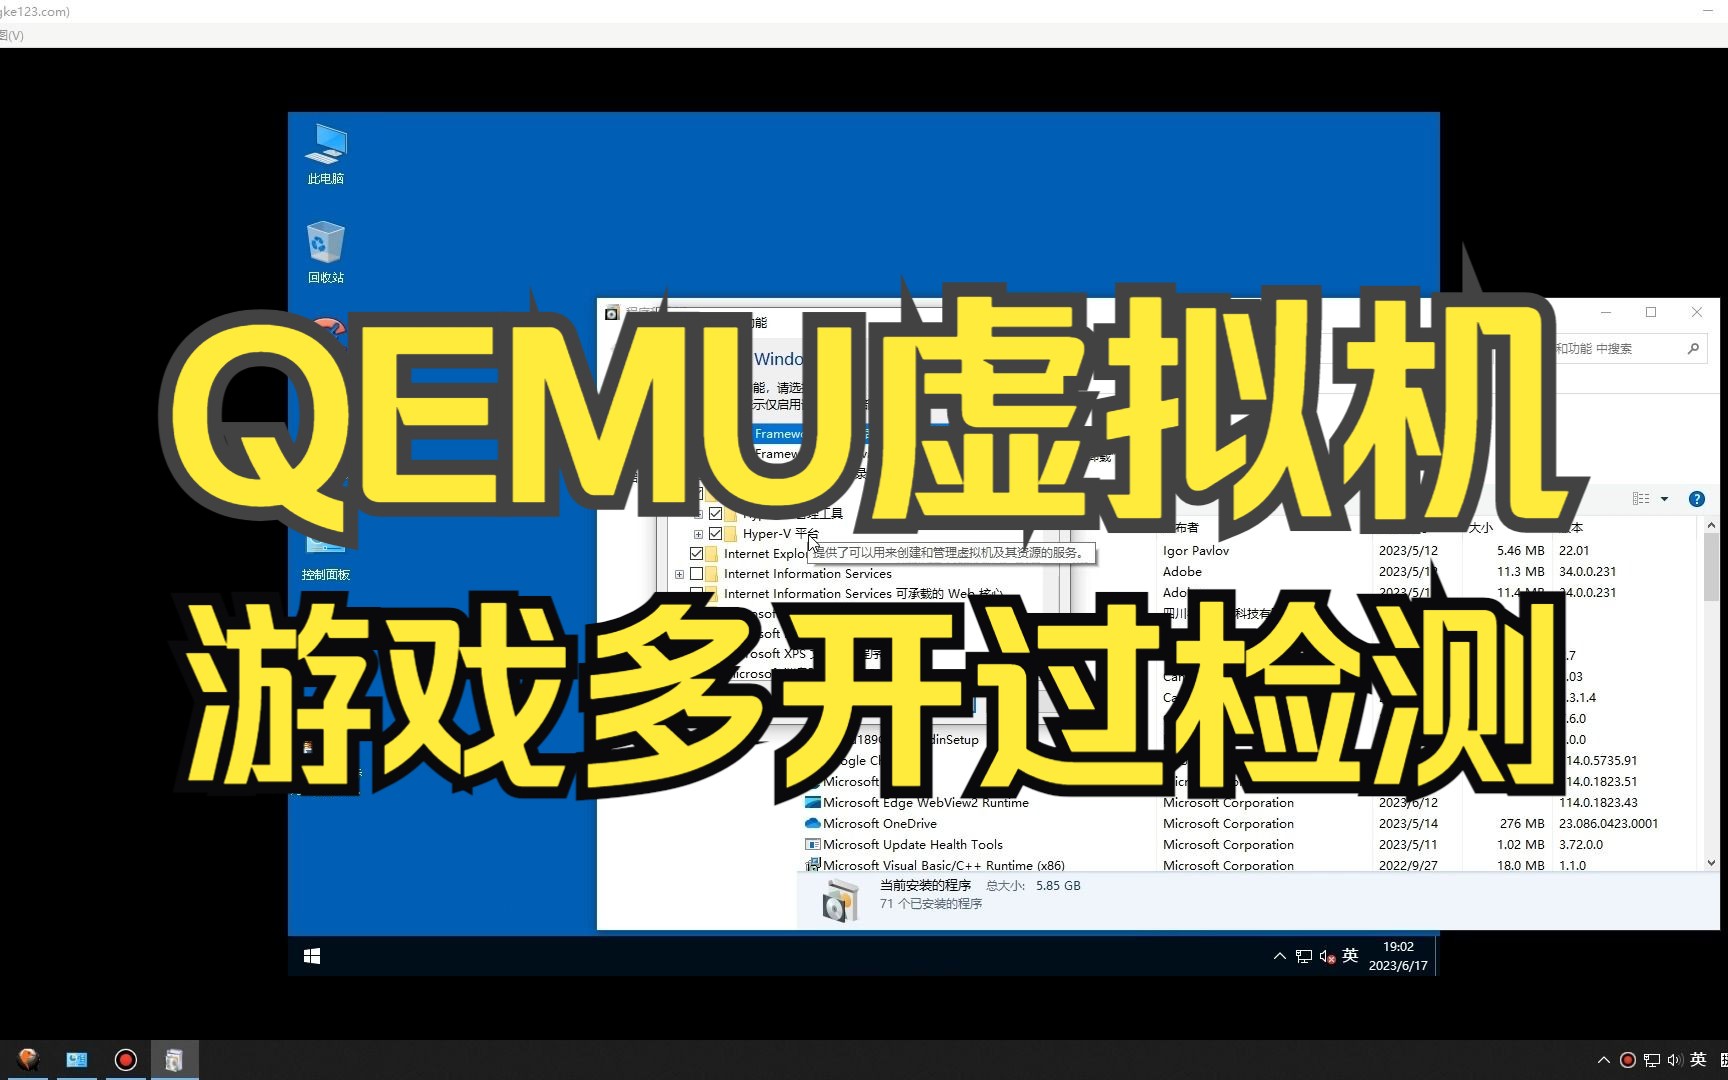Viewport: 1728px width, 1080px height.
Task: Open the 控制面板 desktop shortcut
Action: click(326, 560)
